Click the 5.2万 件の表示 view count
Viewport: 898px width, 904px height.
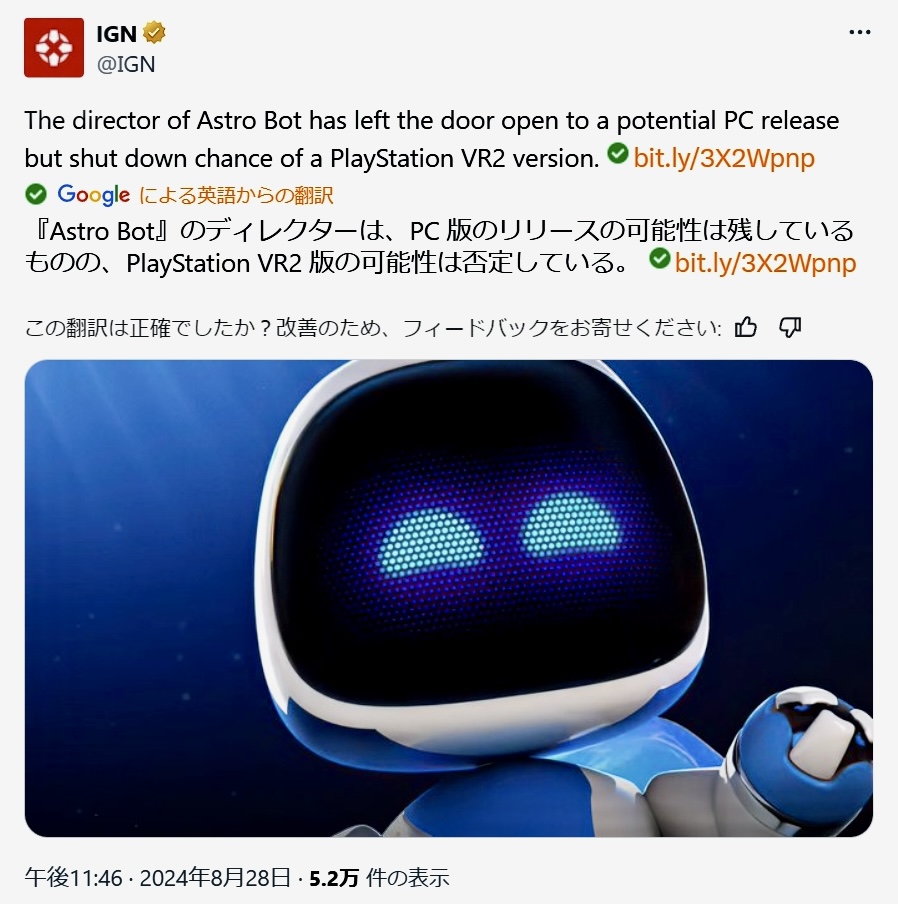pyautogui.click(x=379, y=878)
